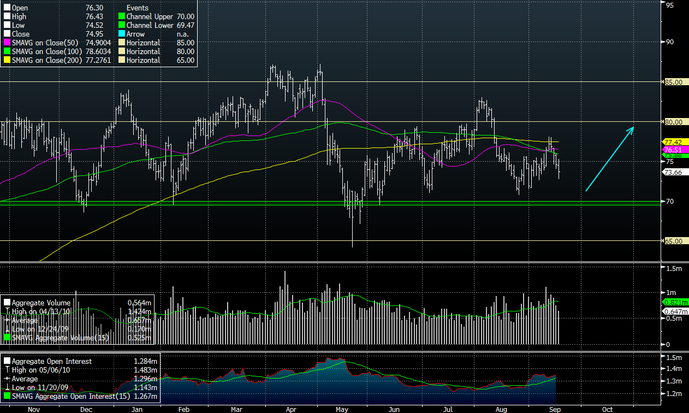Click the Jan label on time axis

point(137,409)
